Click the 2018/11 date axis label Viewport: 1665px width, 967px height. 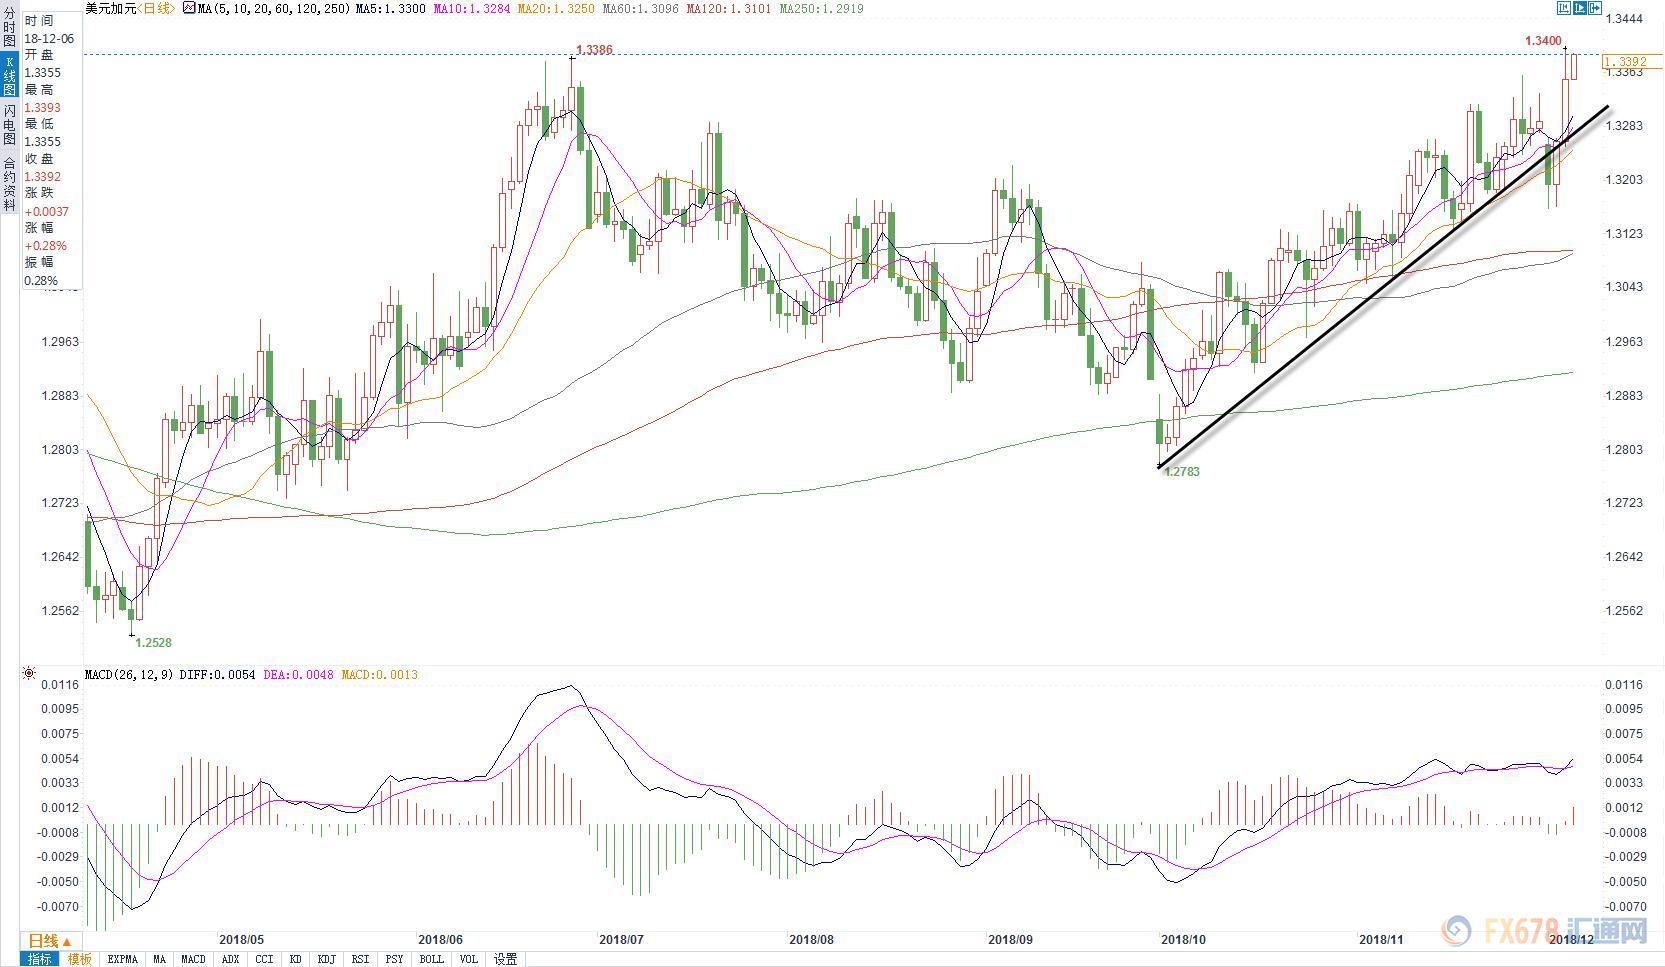[x=1382, y=940]
